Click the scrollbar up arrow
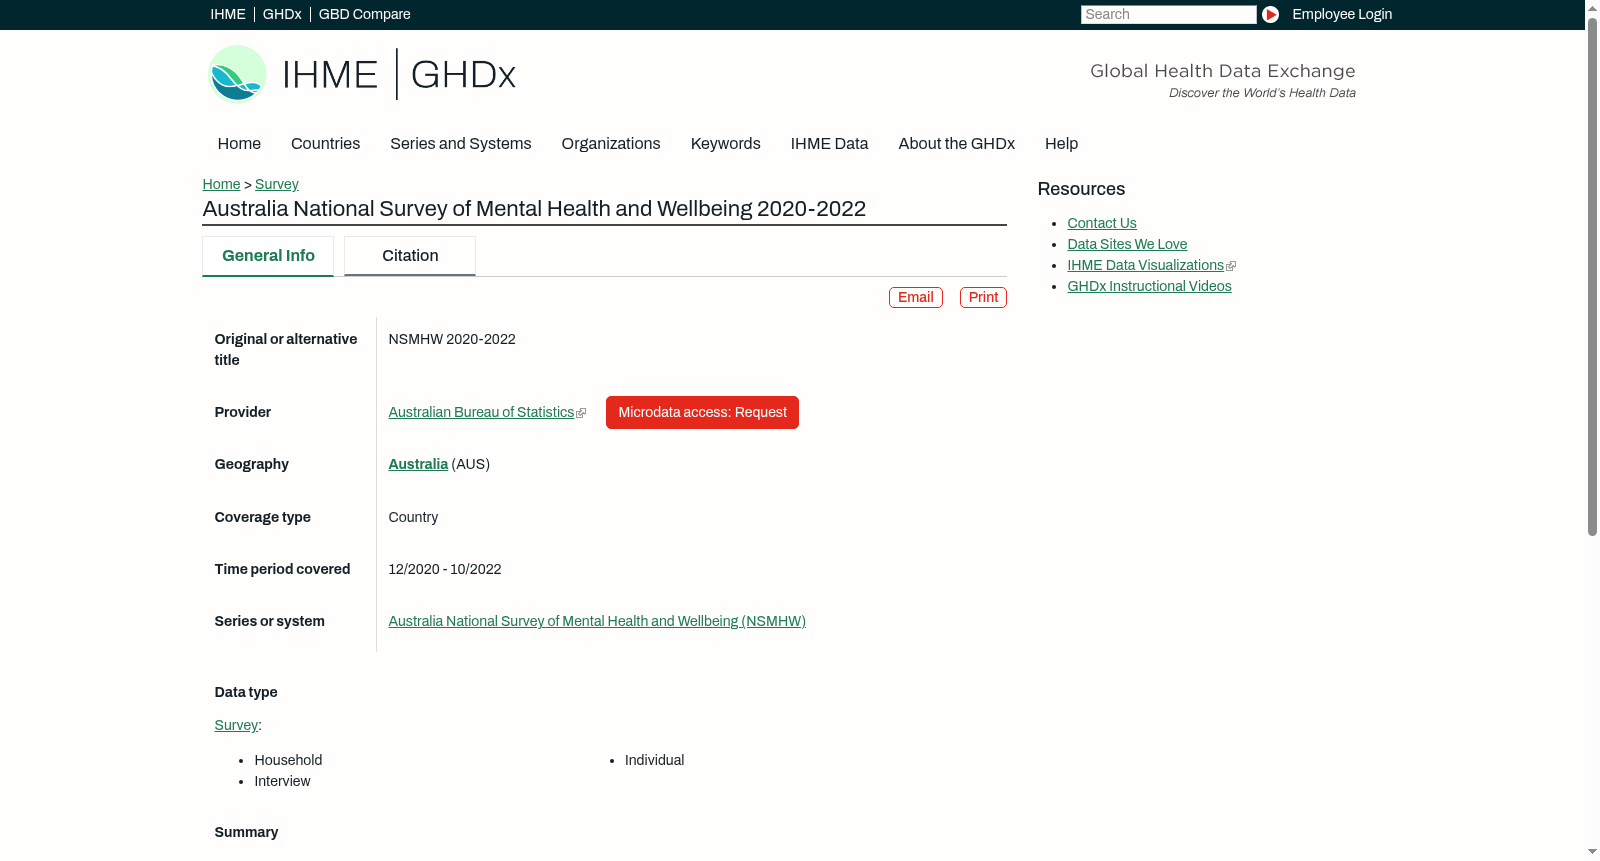The width and height of the screenshot is (1600, 861). point(1592,7)
